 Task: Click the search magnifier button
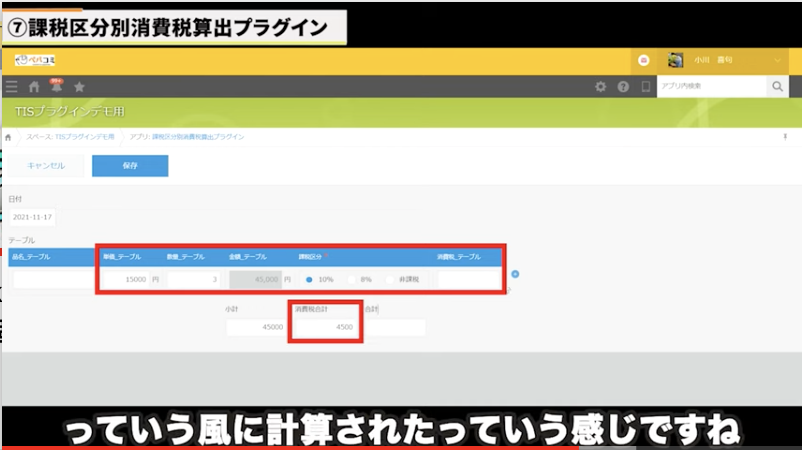[777, 87]
